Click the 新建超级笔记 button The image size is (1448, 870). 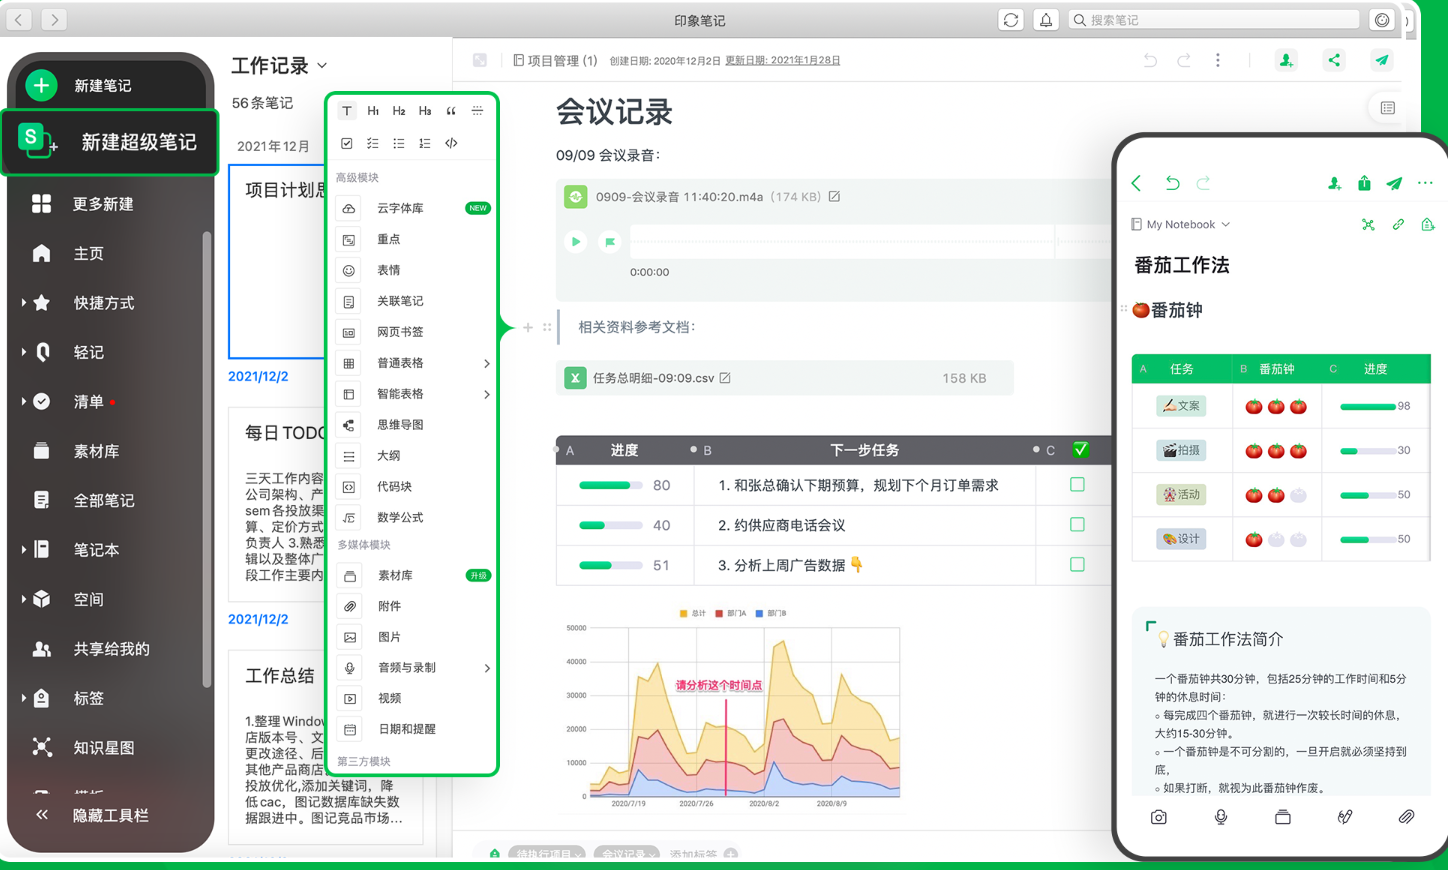click(111, 142)
